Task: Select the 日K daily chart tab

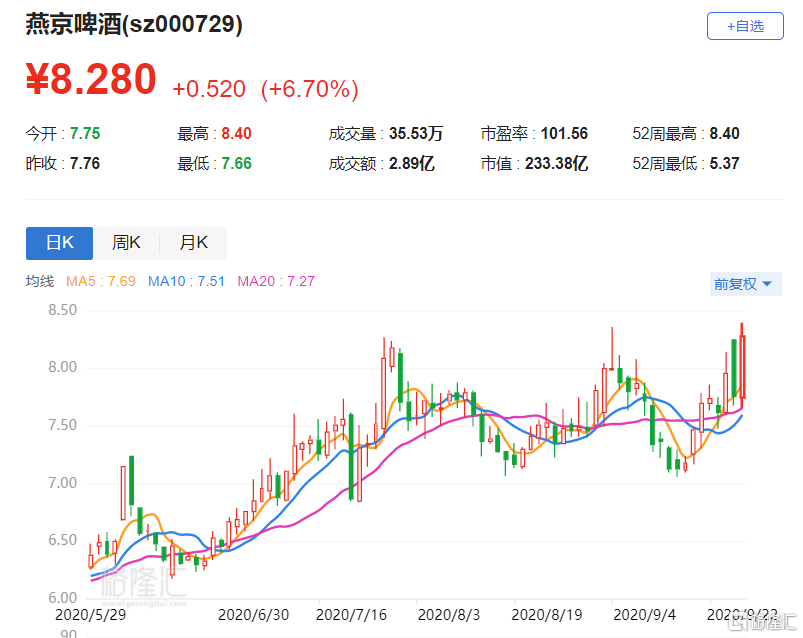Action: click(59, 243)
